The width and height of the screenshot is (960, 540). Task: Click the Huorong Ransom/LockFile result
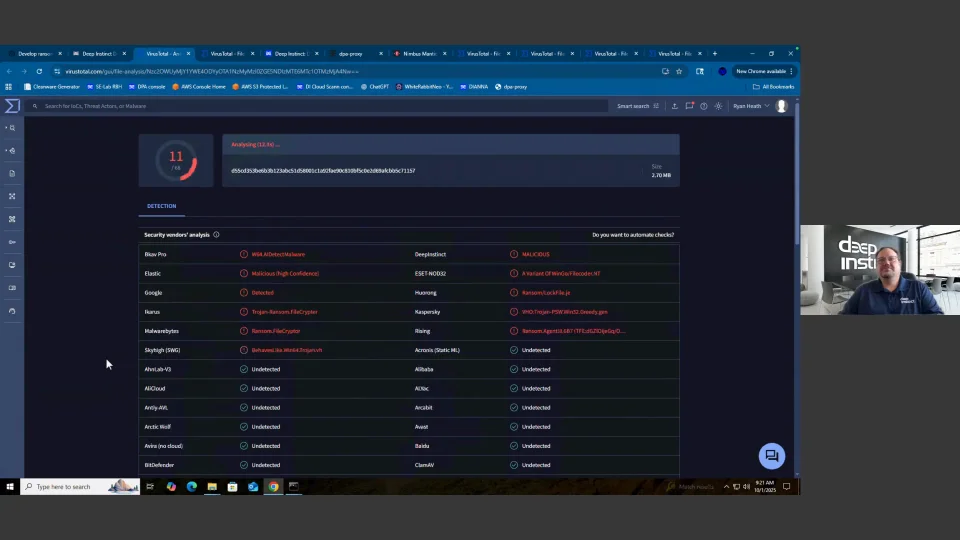pyautogui.click(x=546, y=293)
